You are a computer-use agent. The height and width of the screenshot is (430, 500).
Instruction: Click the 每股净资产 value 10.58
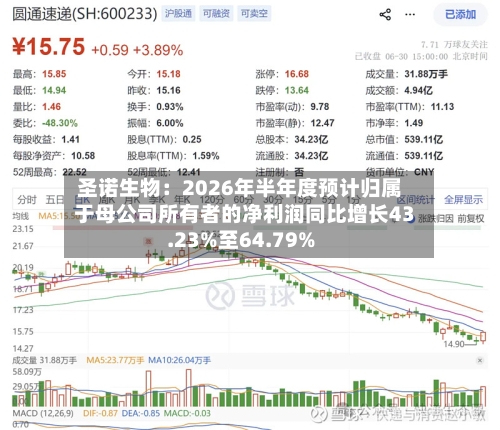click(83, 156)
